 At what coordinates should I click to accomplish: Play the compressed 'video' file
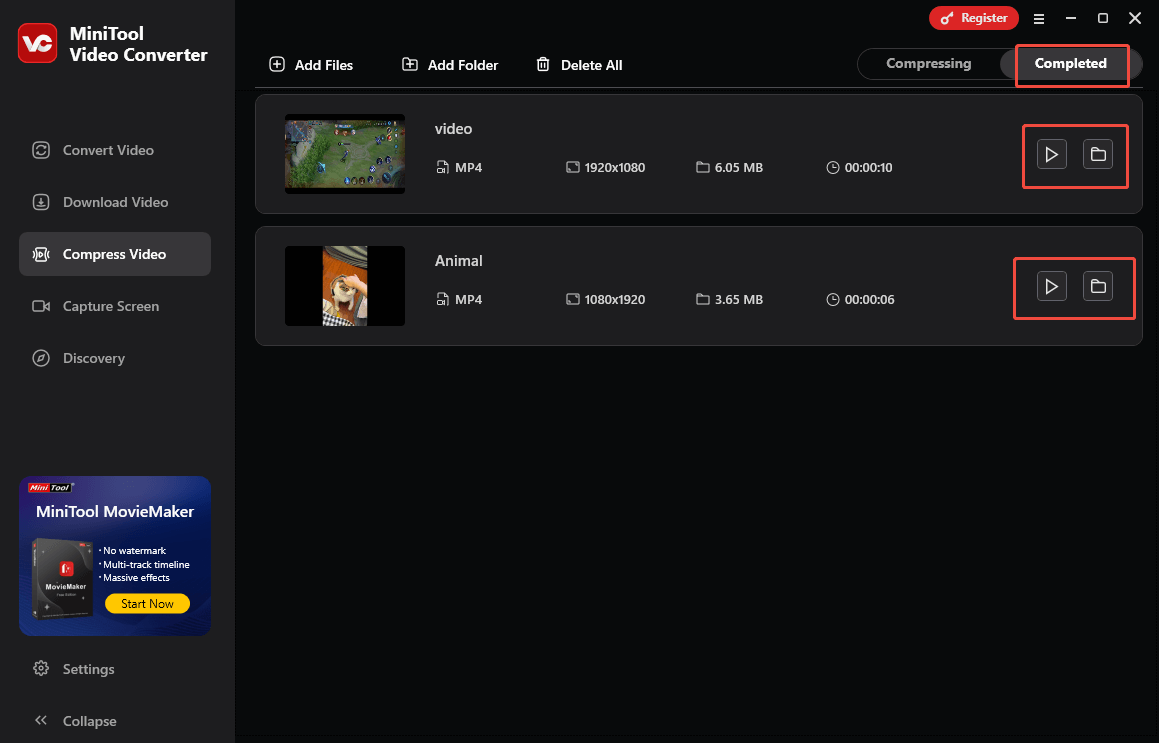(1051, 155)
